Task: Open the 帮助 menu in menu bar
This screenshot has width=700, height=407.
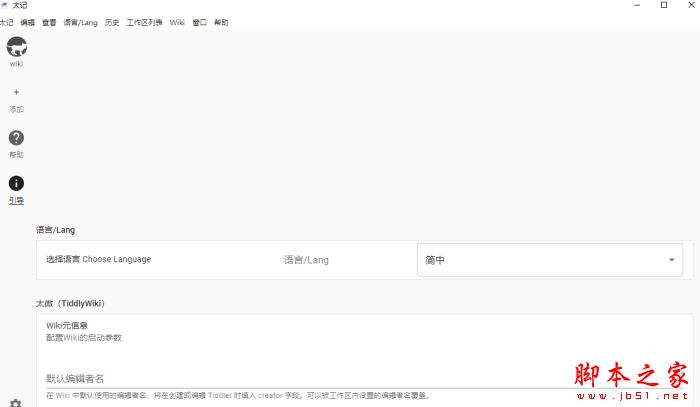Action: click(x=221, y=22)
